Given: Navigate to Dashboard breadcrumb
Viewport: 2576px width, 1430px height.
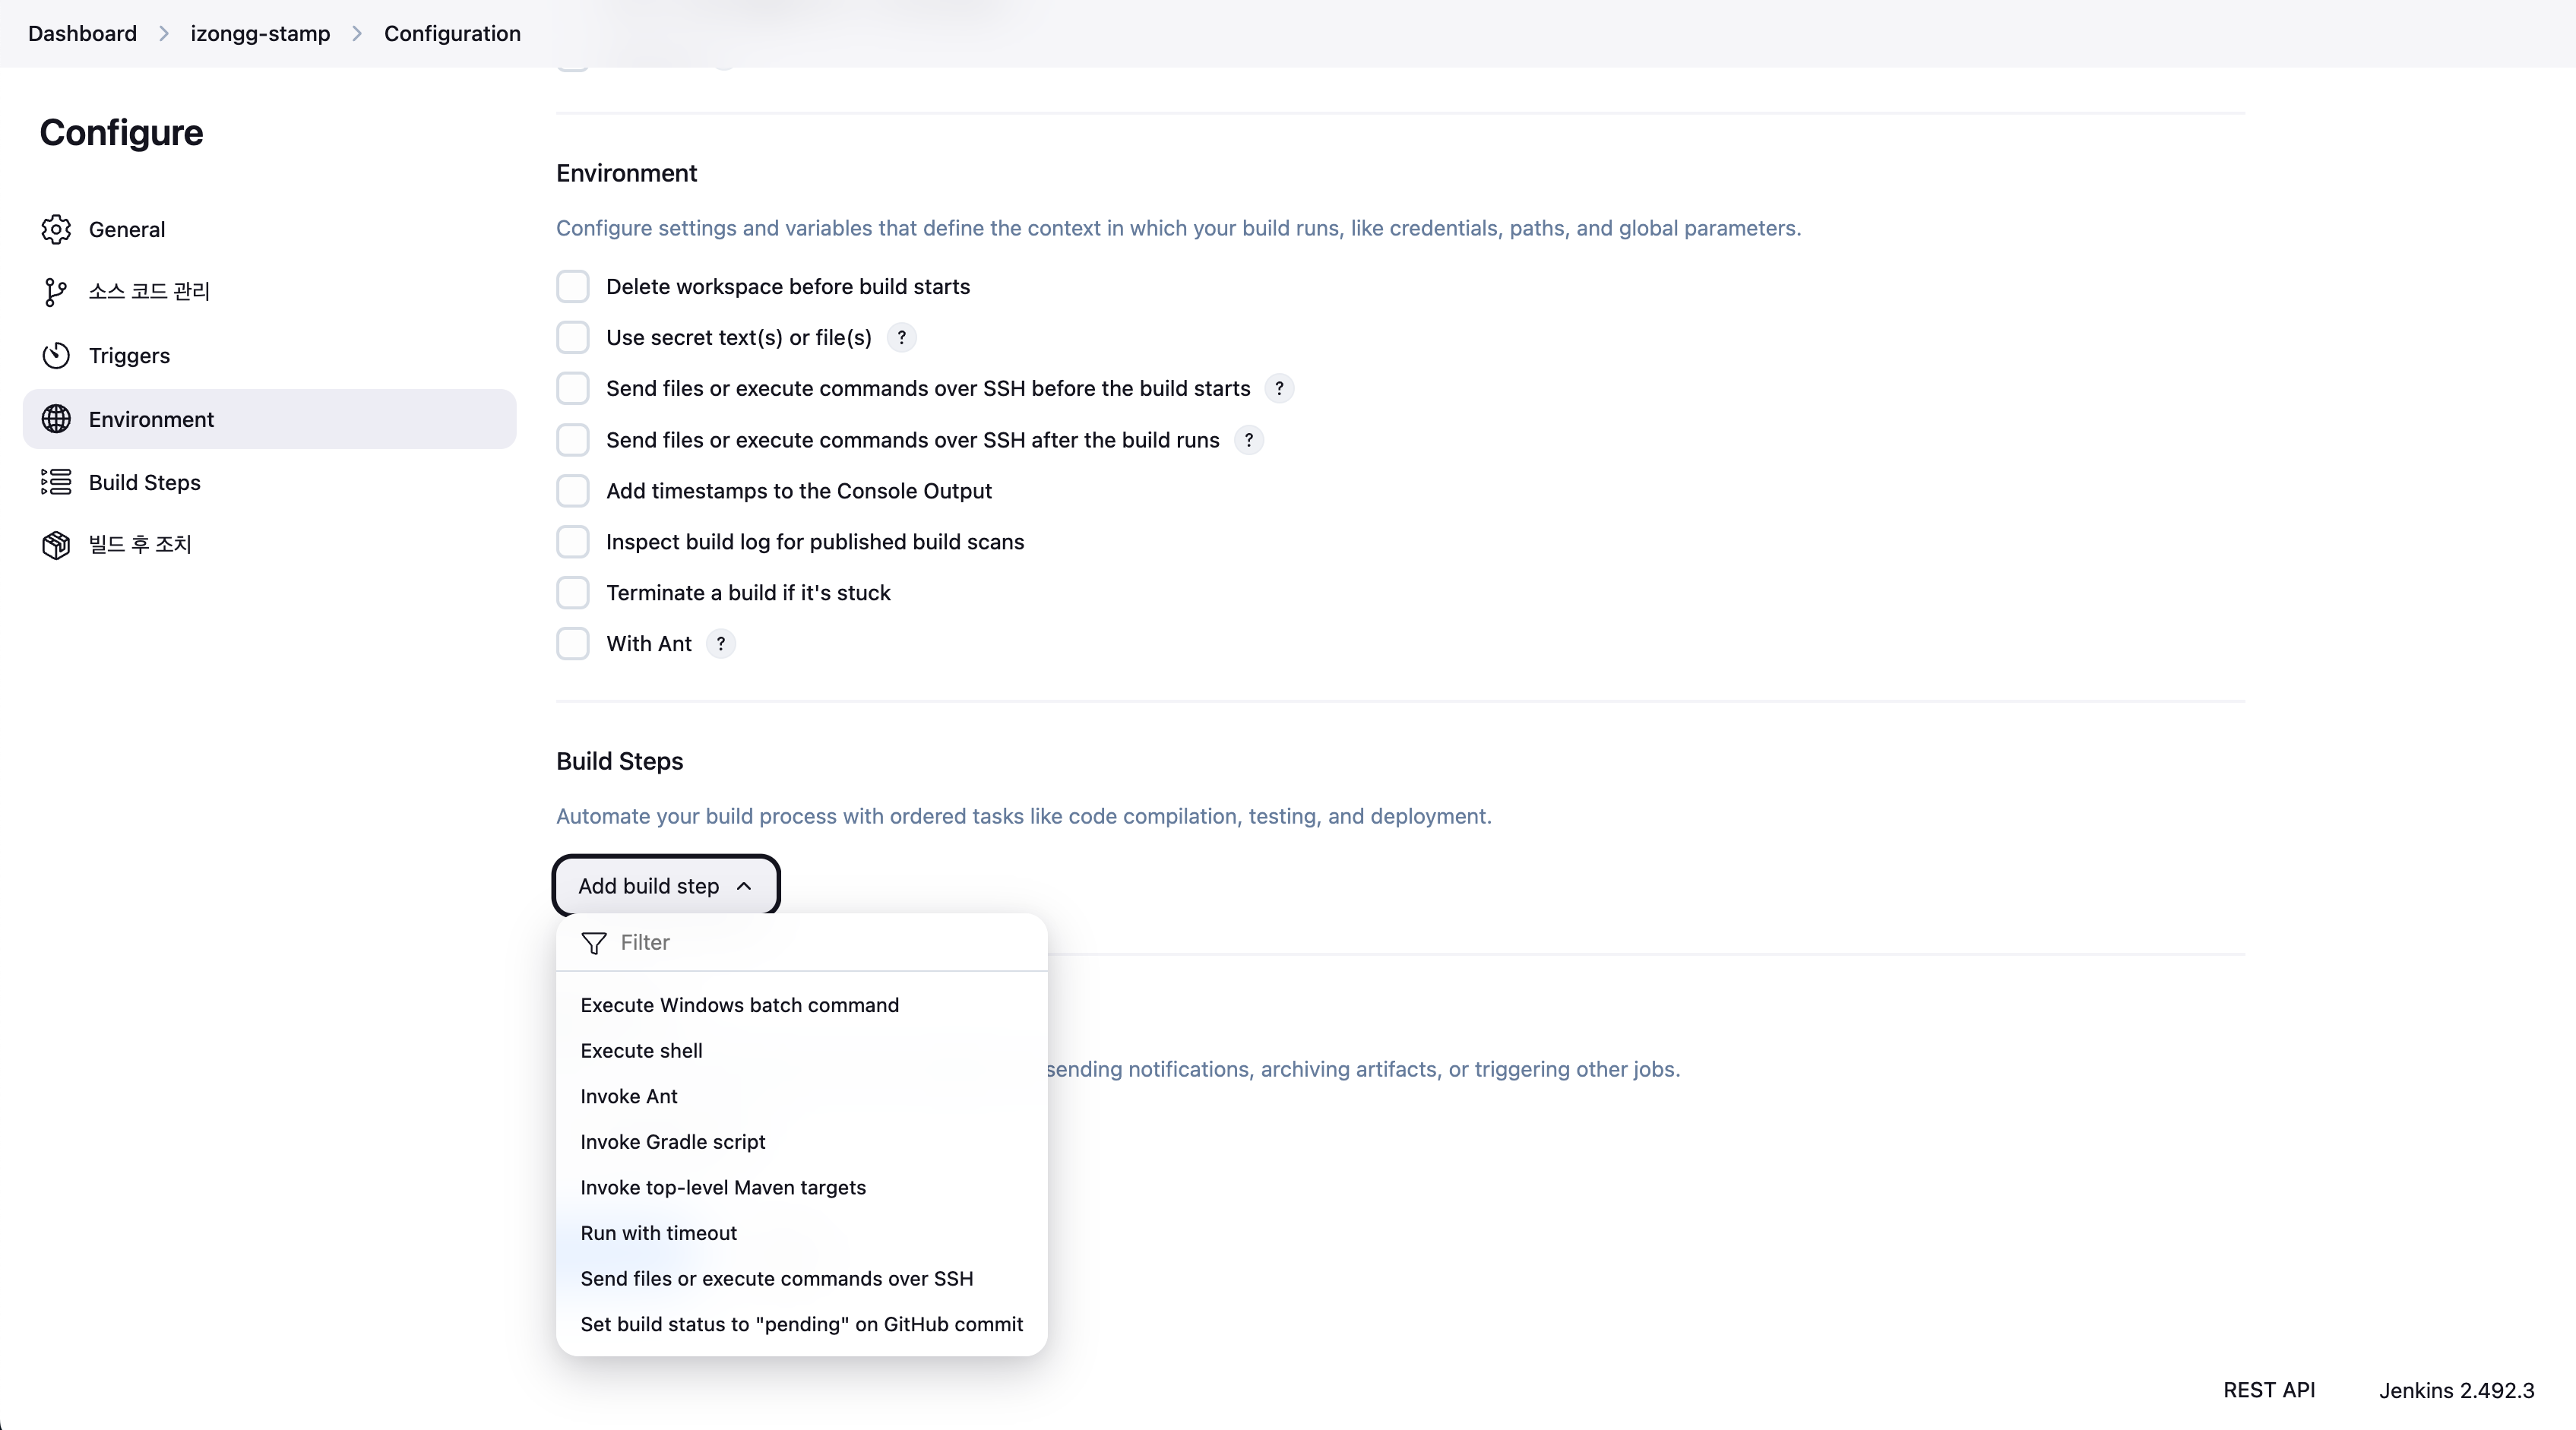Looking at the screenshot, I should (x=82, y=34).
